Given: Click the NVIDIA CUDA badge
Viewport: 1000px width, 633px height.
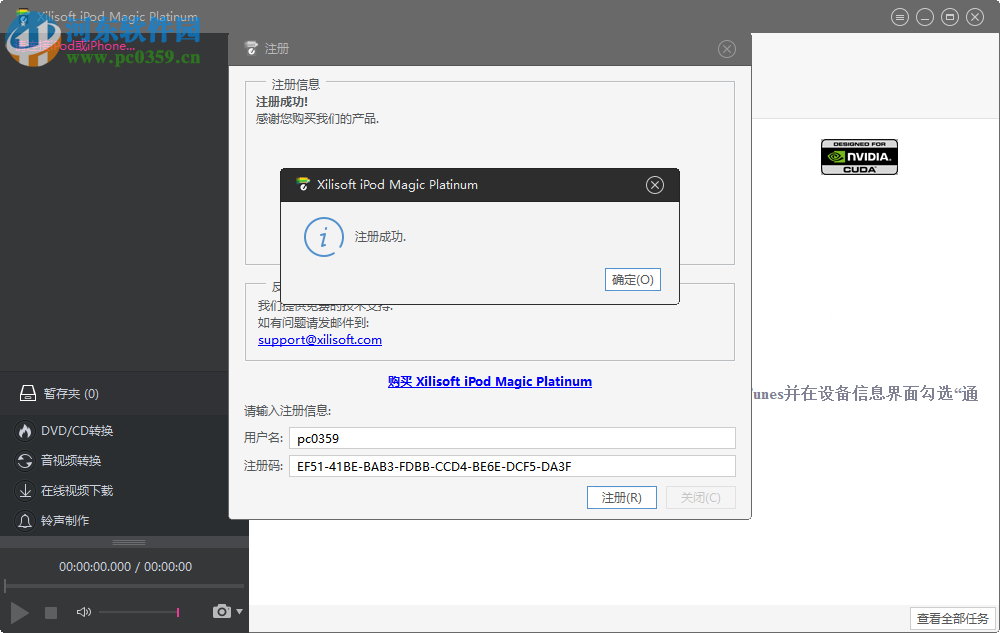Looking at the screenshot, I should pyautogui.click(x=859, y=157).
